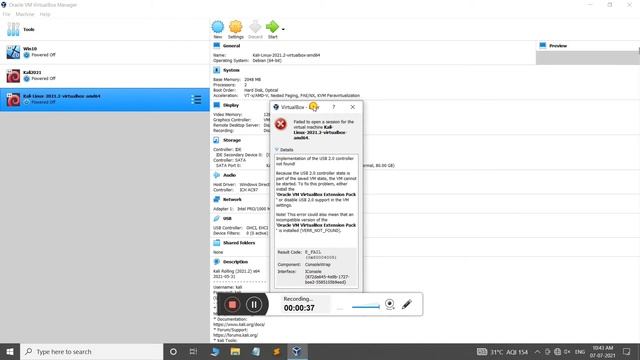Open Sublime Text from the taskbar
This screenshot has width=640, height=360.
[276, 351]
